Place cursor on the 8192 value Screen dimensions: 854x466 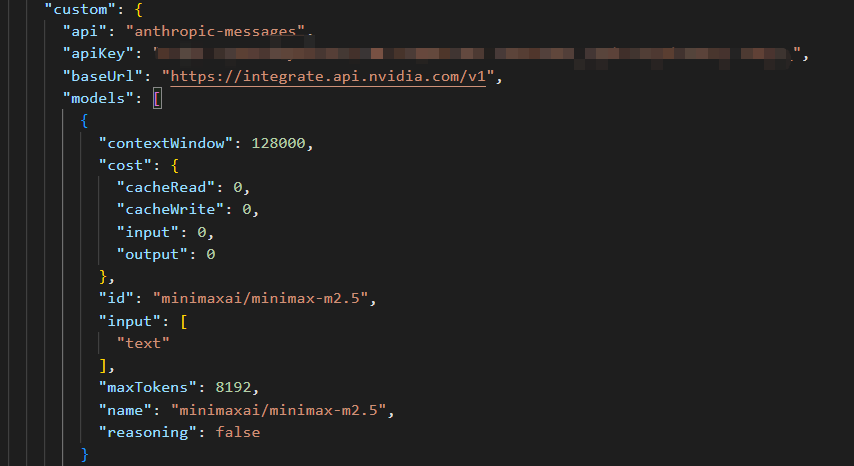[232, 387]
